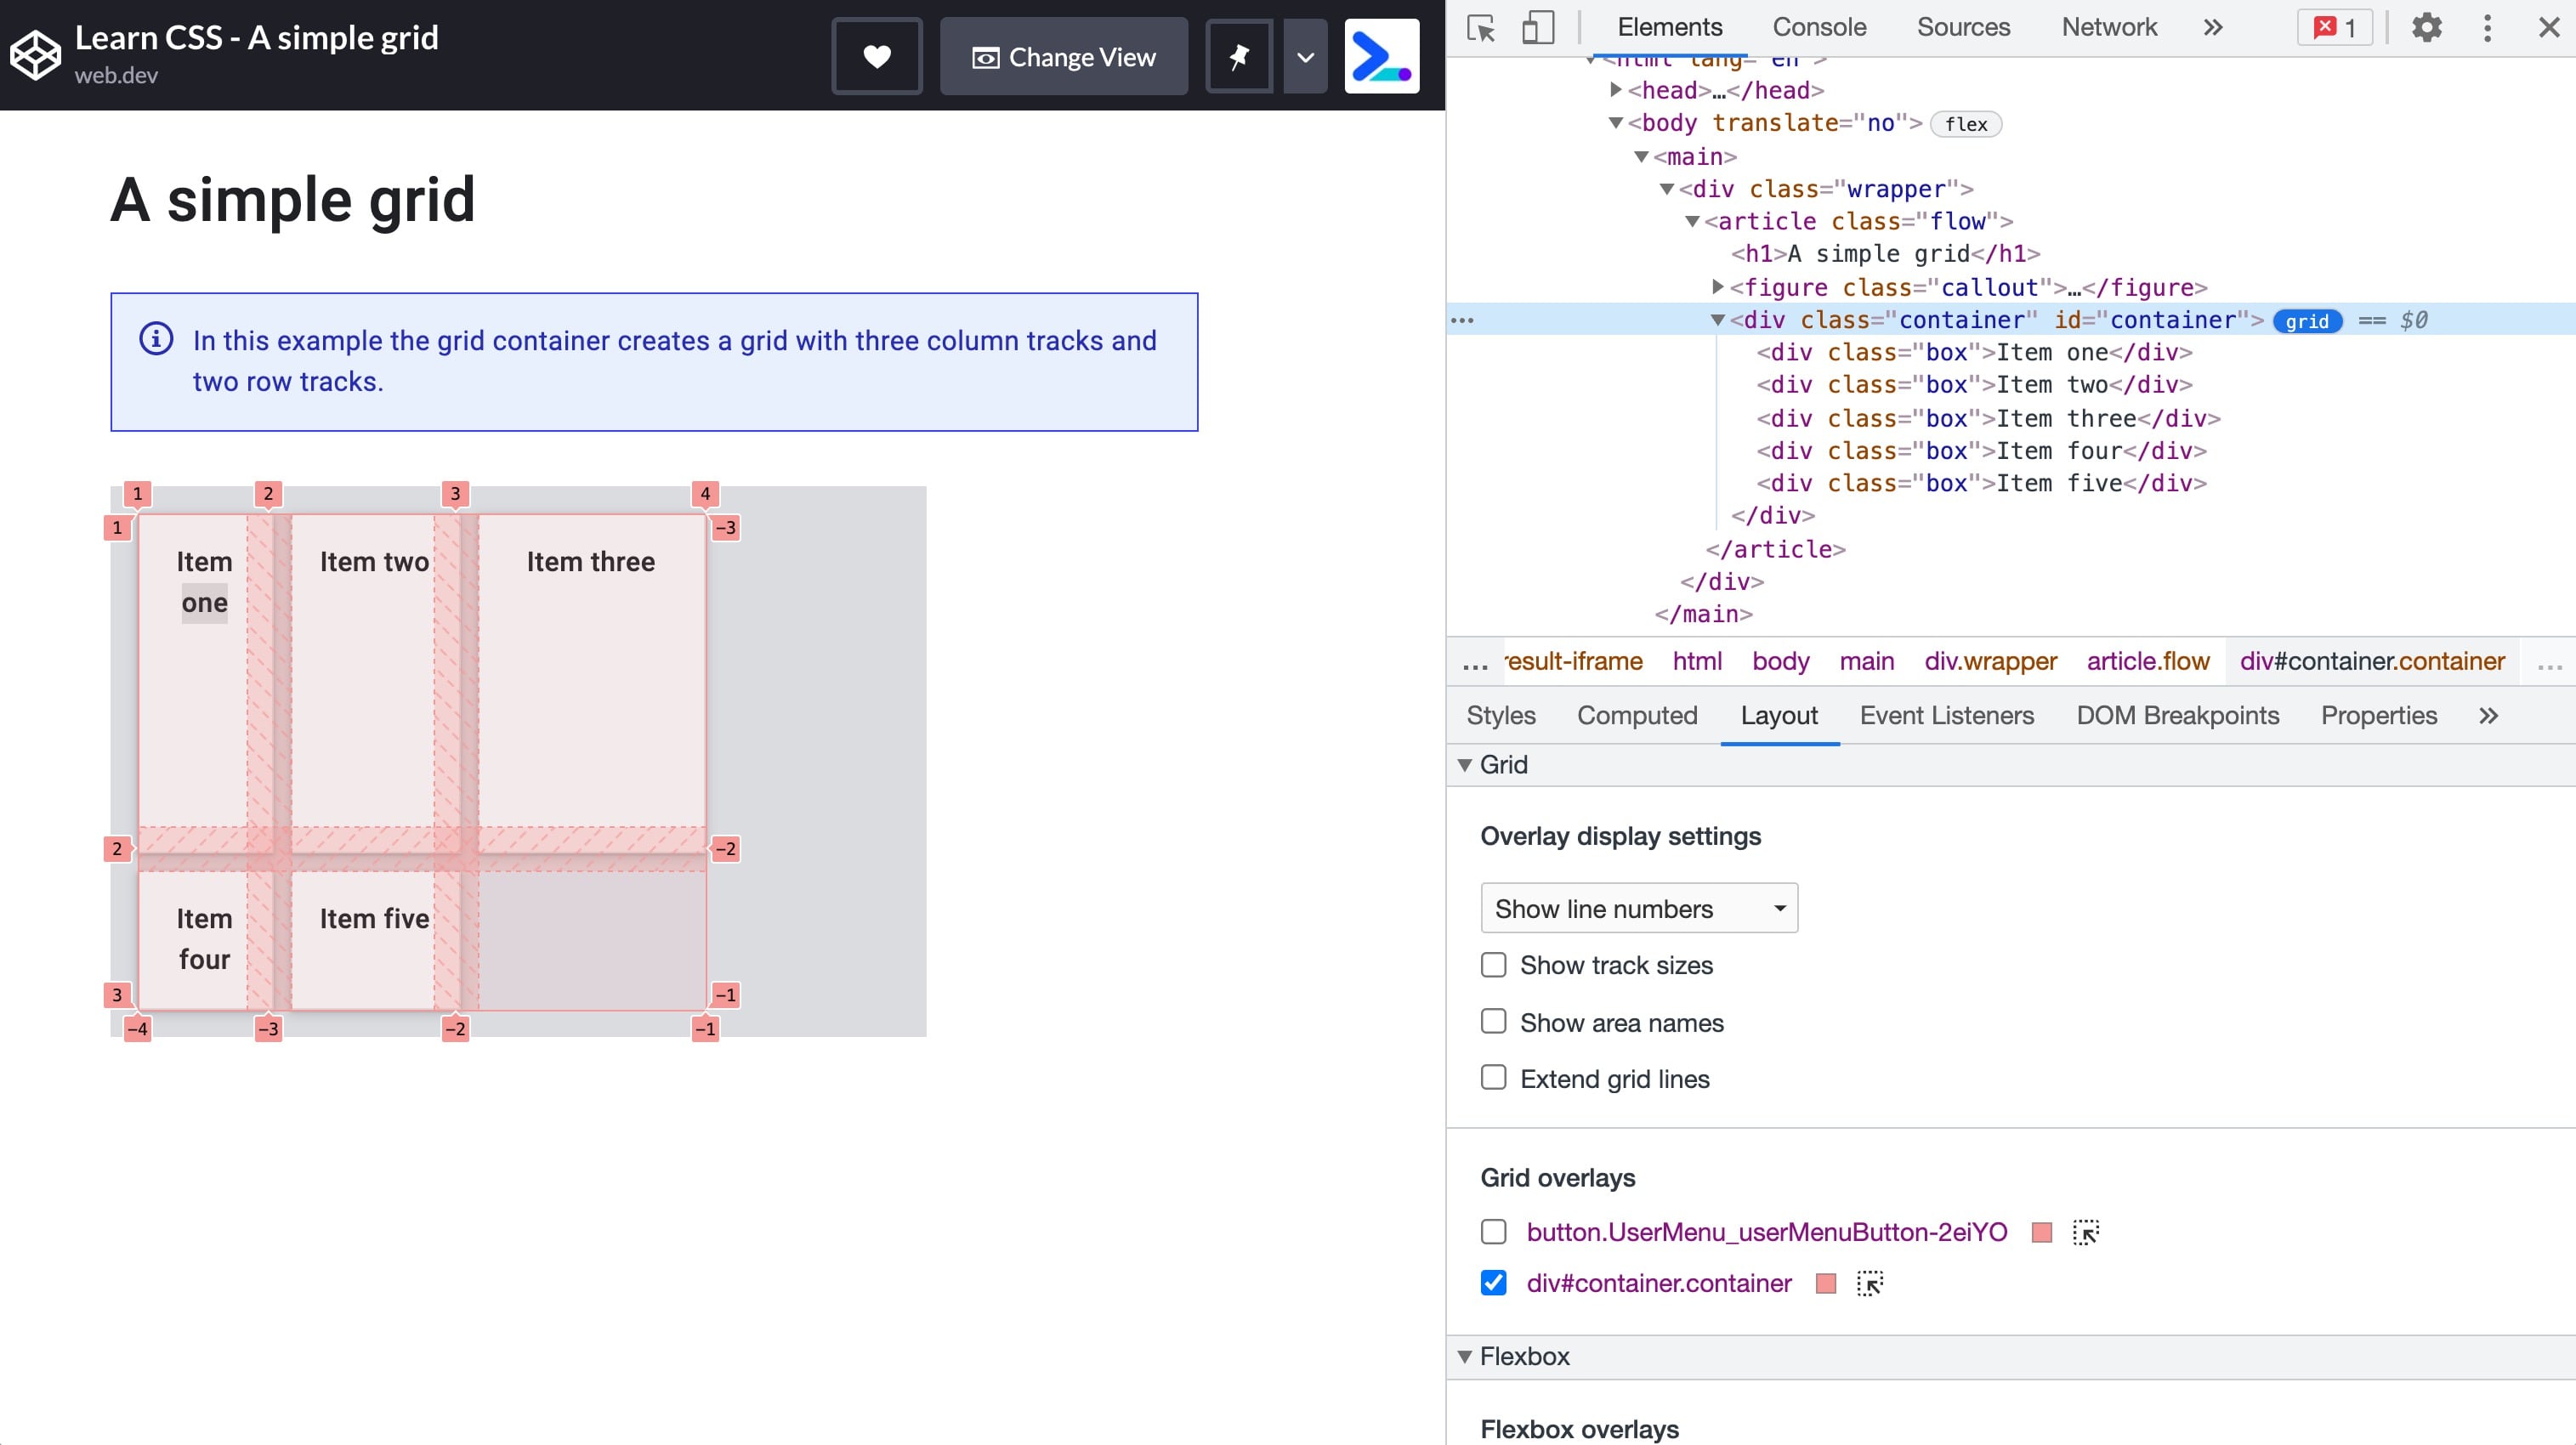Toggle the Extend grid lines checkbox
Viewport: 2576px width, 1445px height.
point(1493,1077)
